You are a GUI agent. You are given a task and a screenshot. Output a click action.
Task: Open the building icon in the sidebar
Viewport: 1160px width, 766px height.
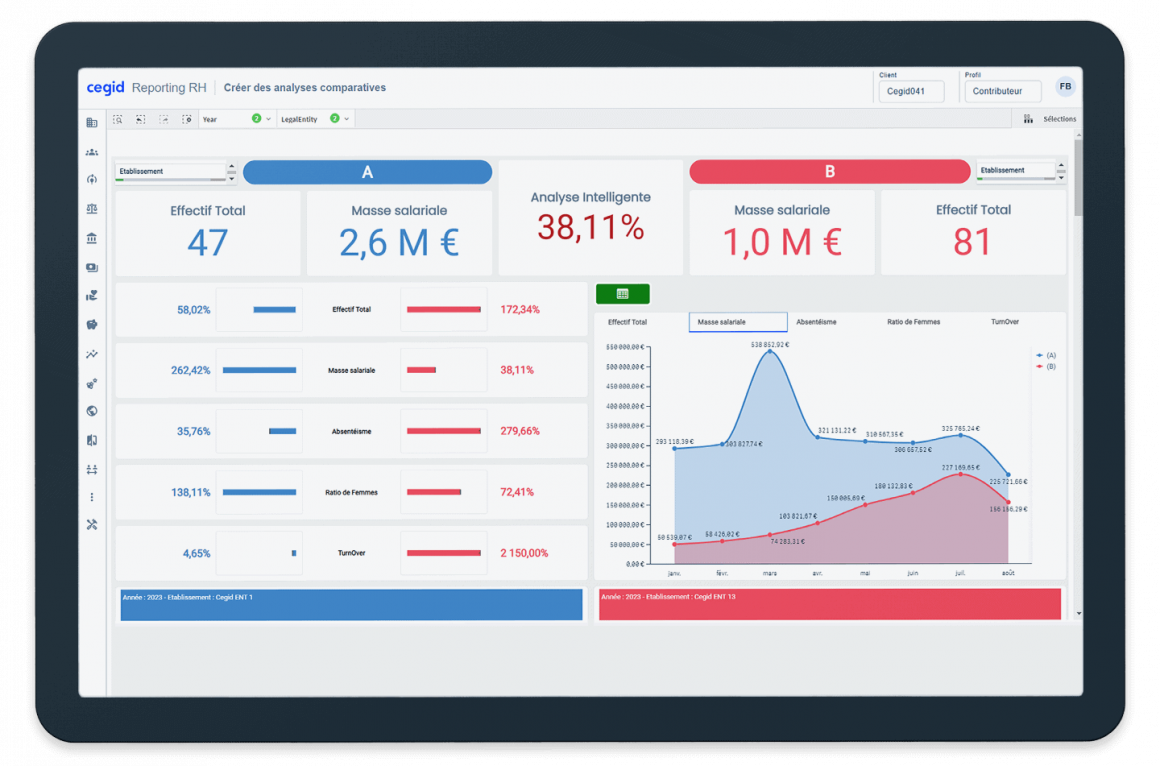pos(92,122)
